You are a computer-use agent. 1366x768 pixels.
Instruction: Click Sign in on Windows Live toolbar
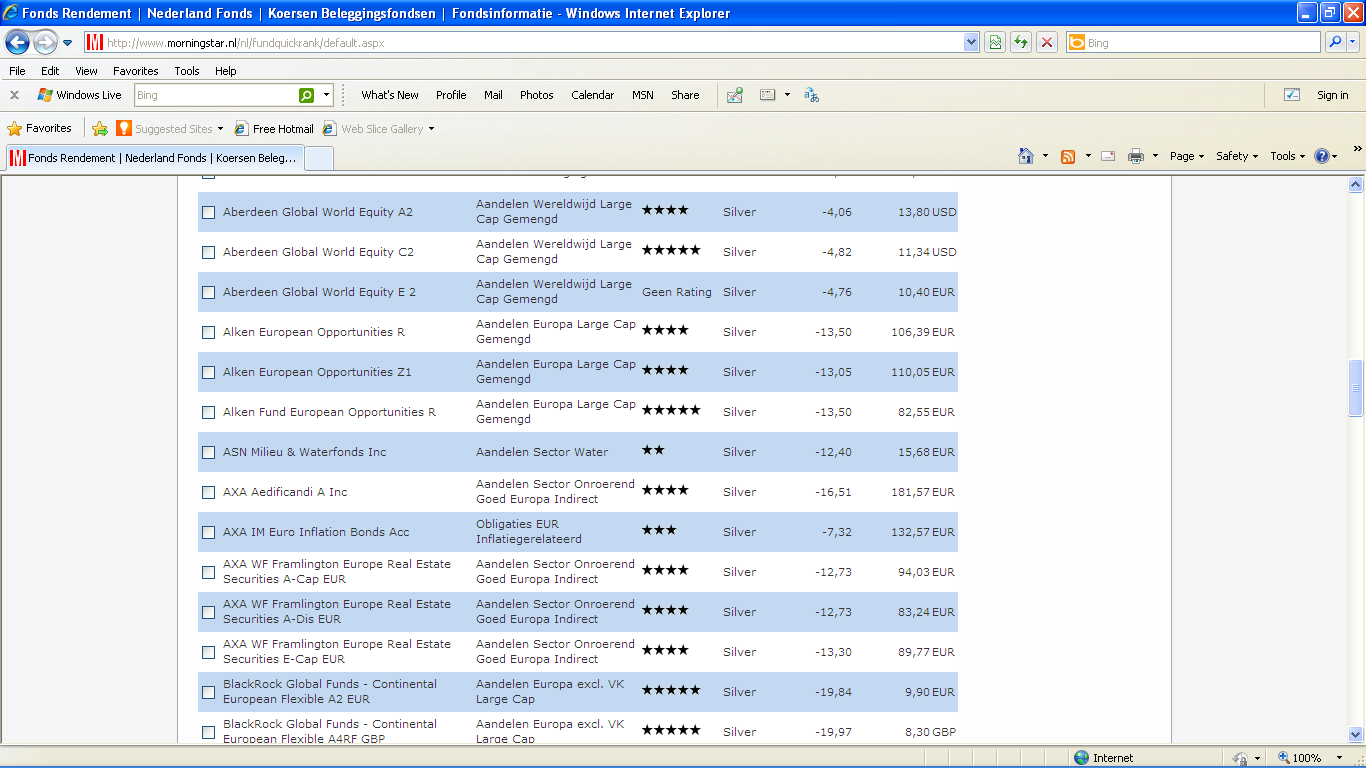click(1332, 95)
